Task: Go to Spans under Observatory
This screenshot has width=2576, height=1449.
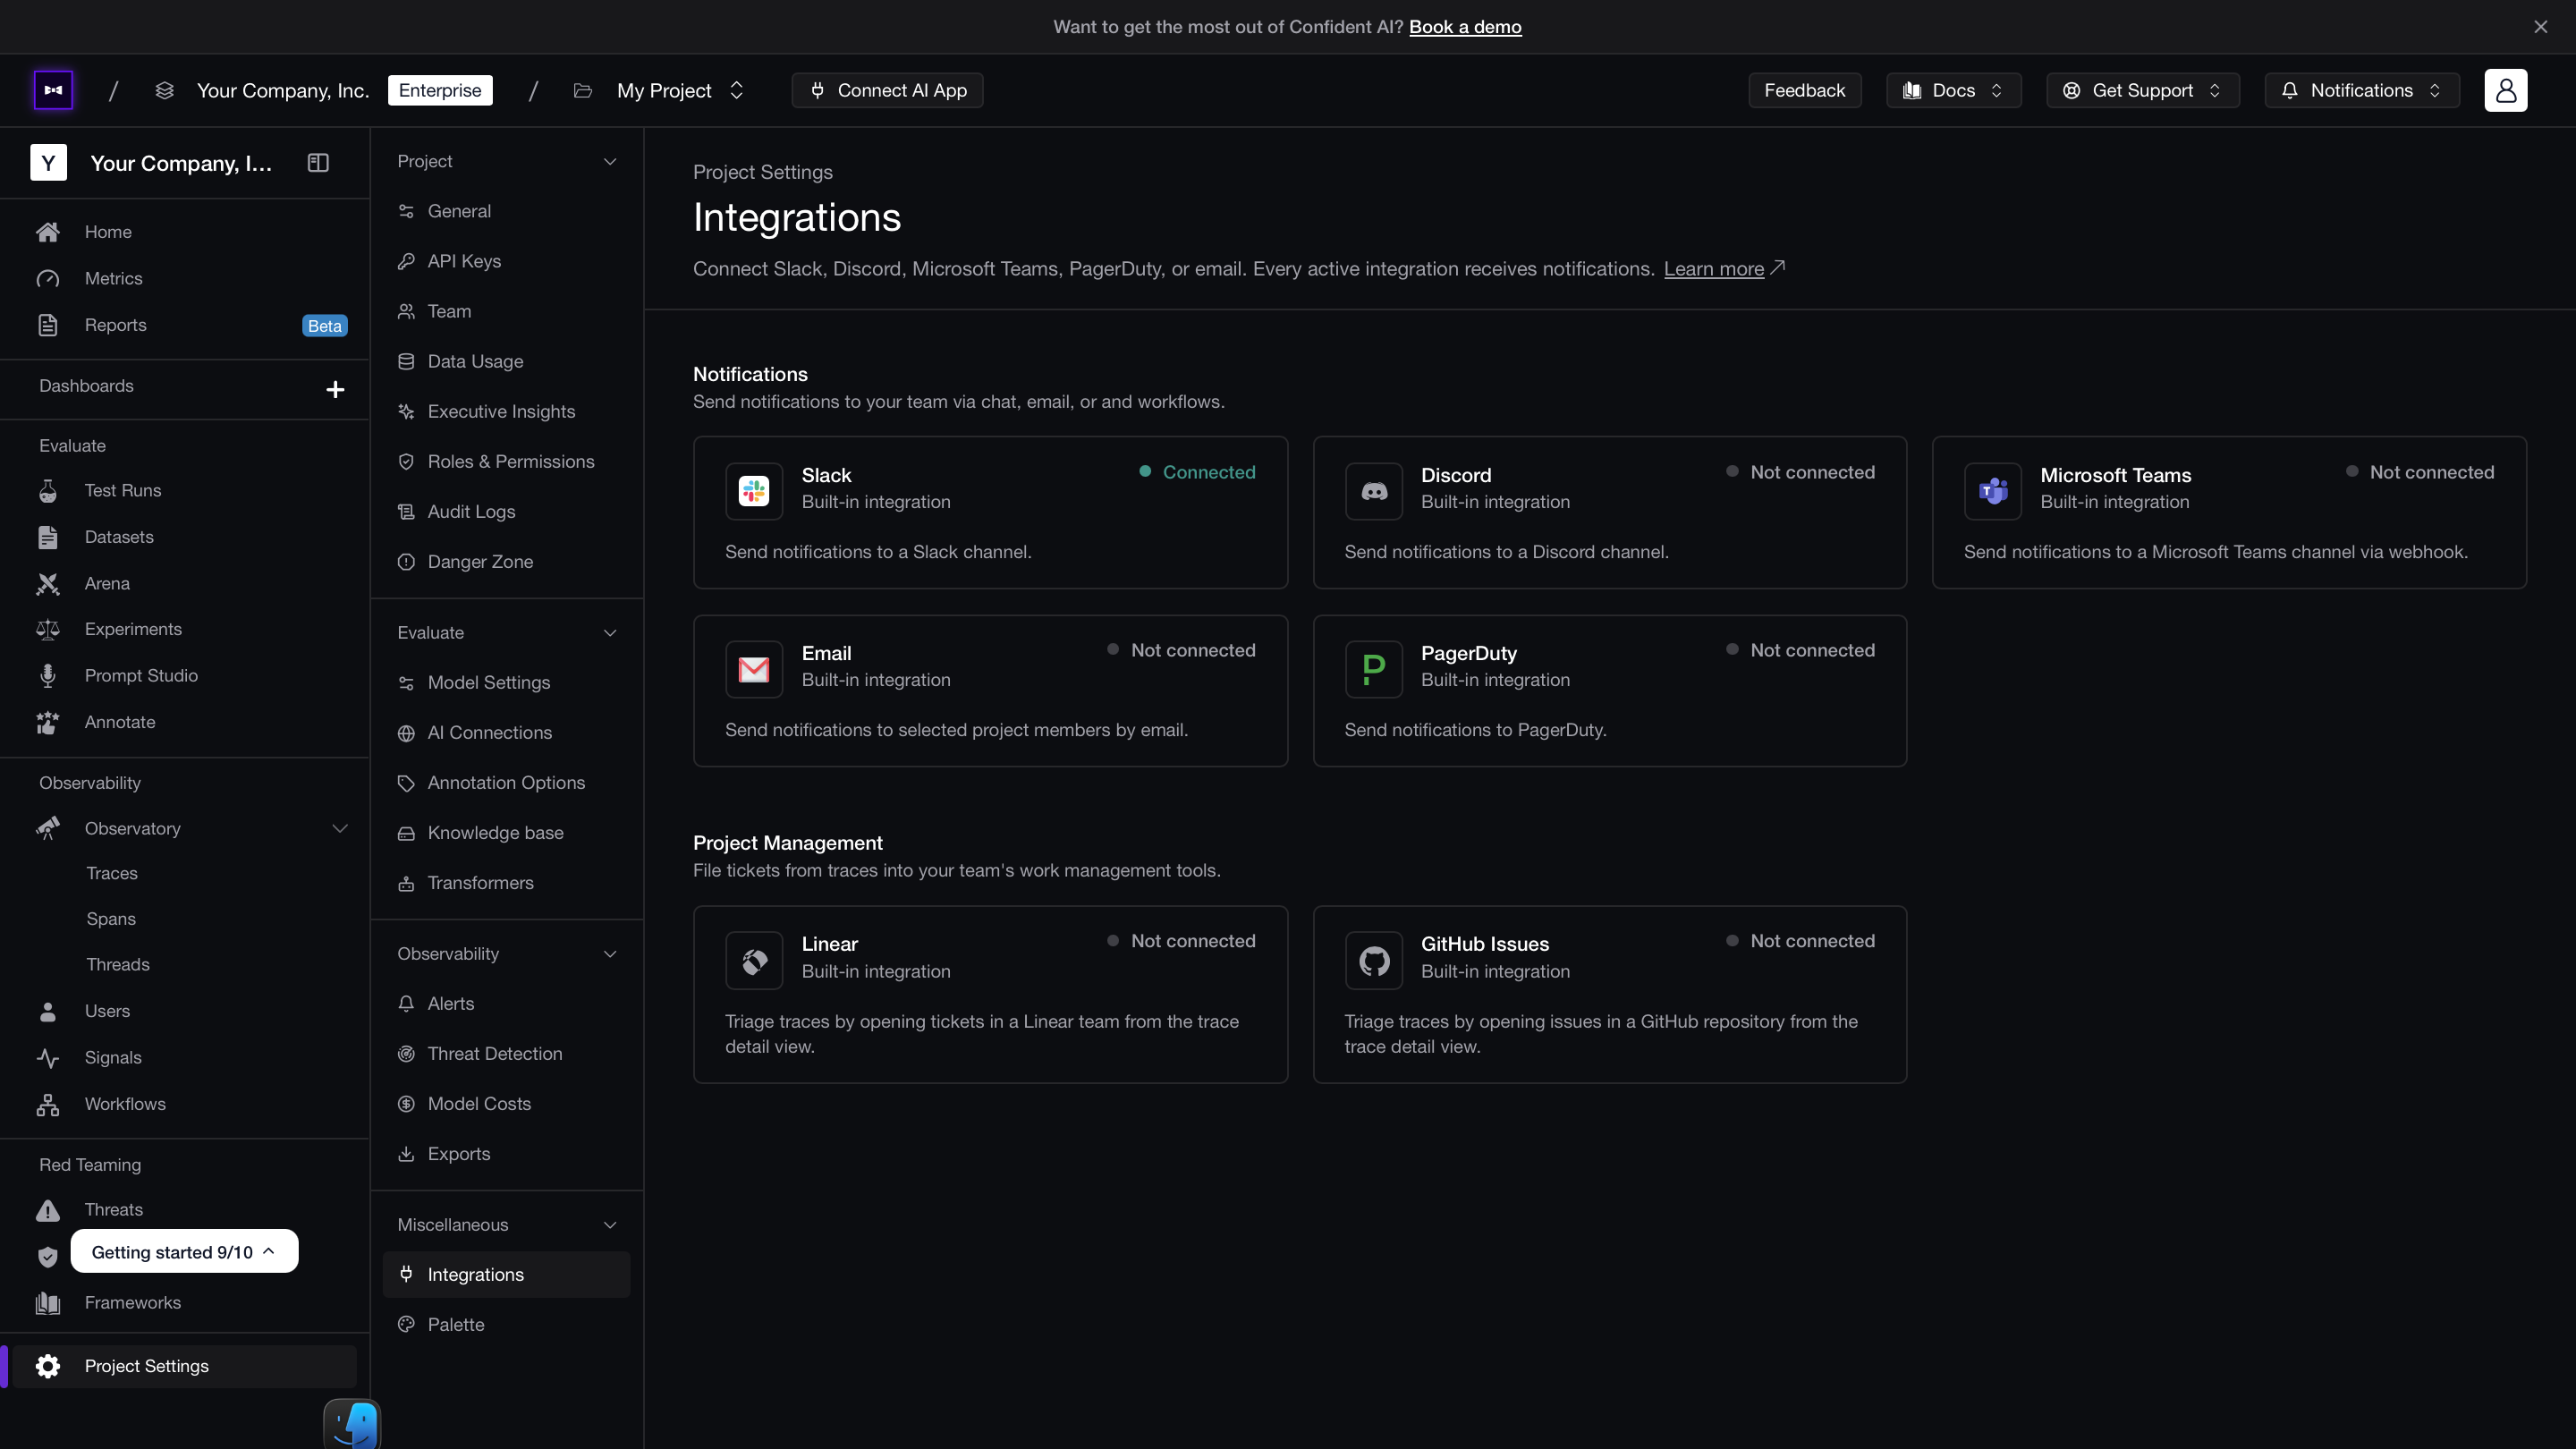Action: 111,919
